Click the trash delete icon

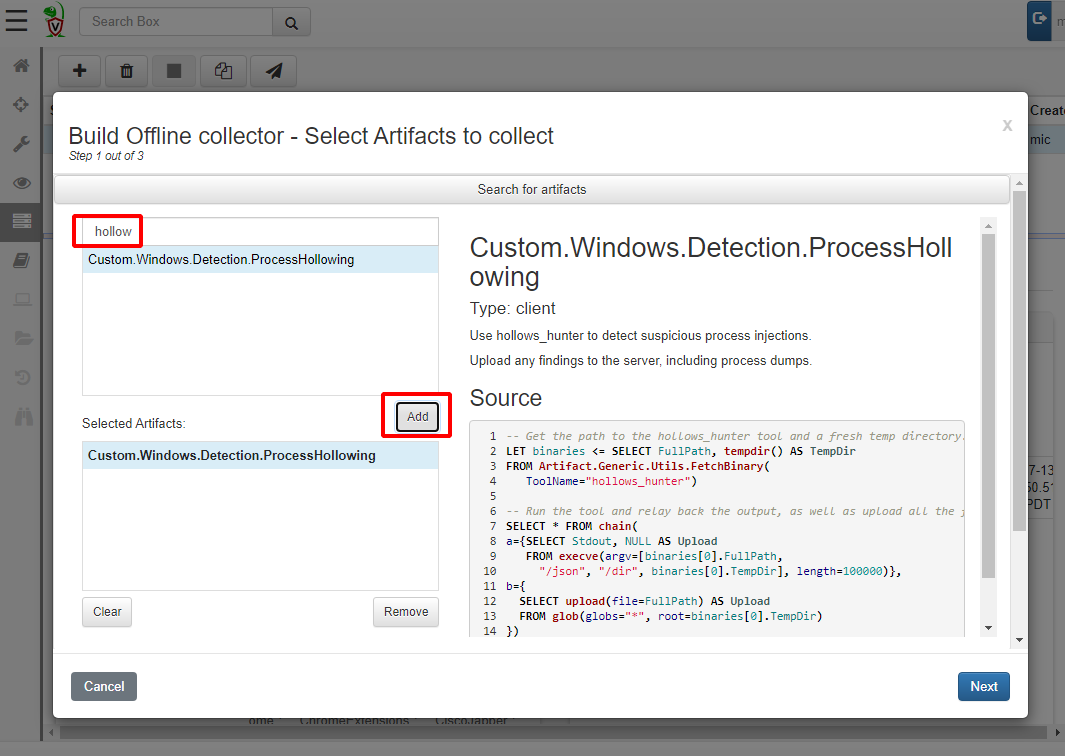click(127, 71)
